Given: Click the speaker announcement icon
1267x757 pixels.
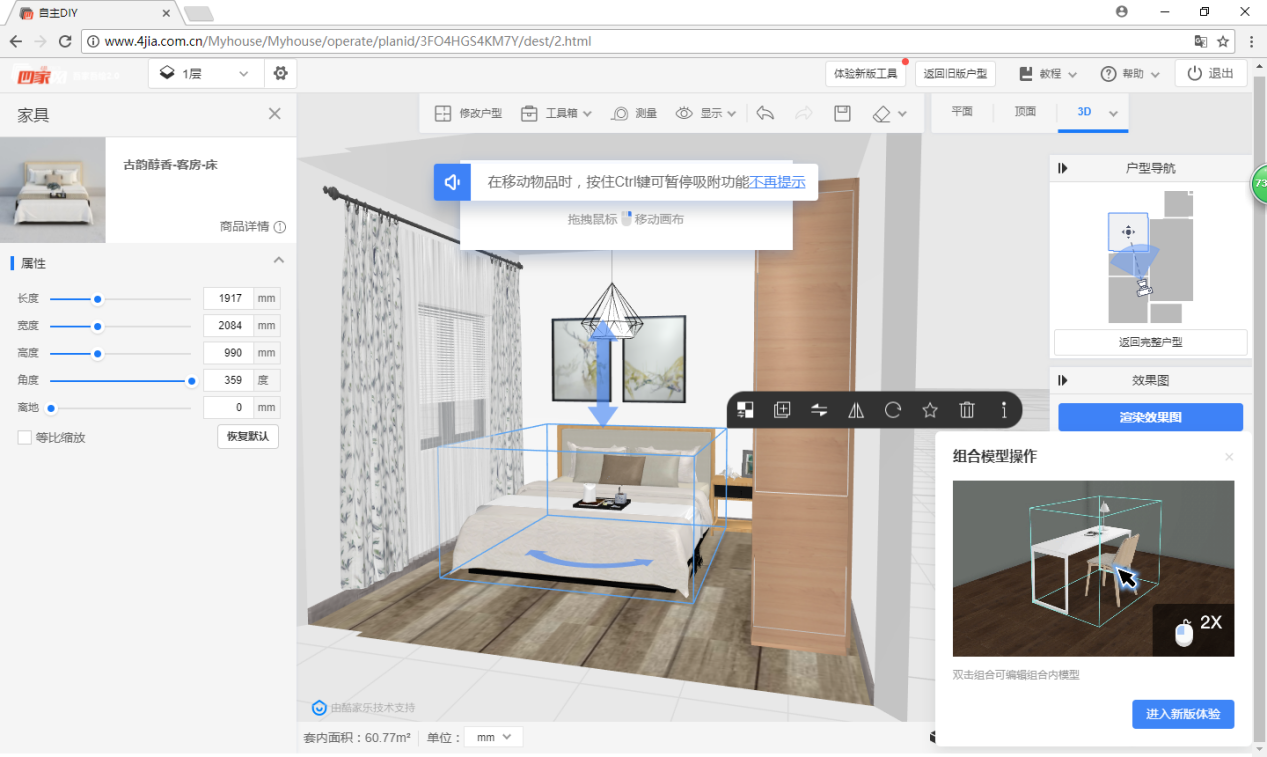Looking at the screenshot, I should [x=452, y=182].
